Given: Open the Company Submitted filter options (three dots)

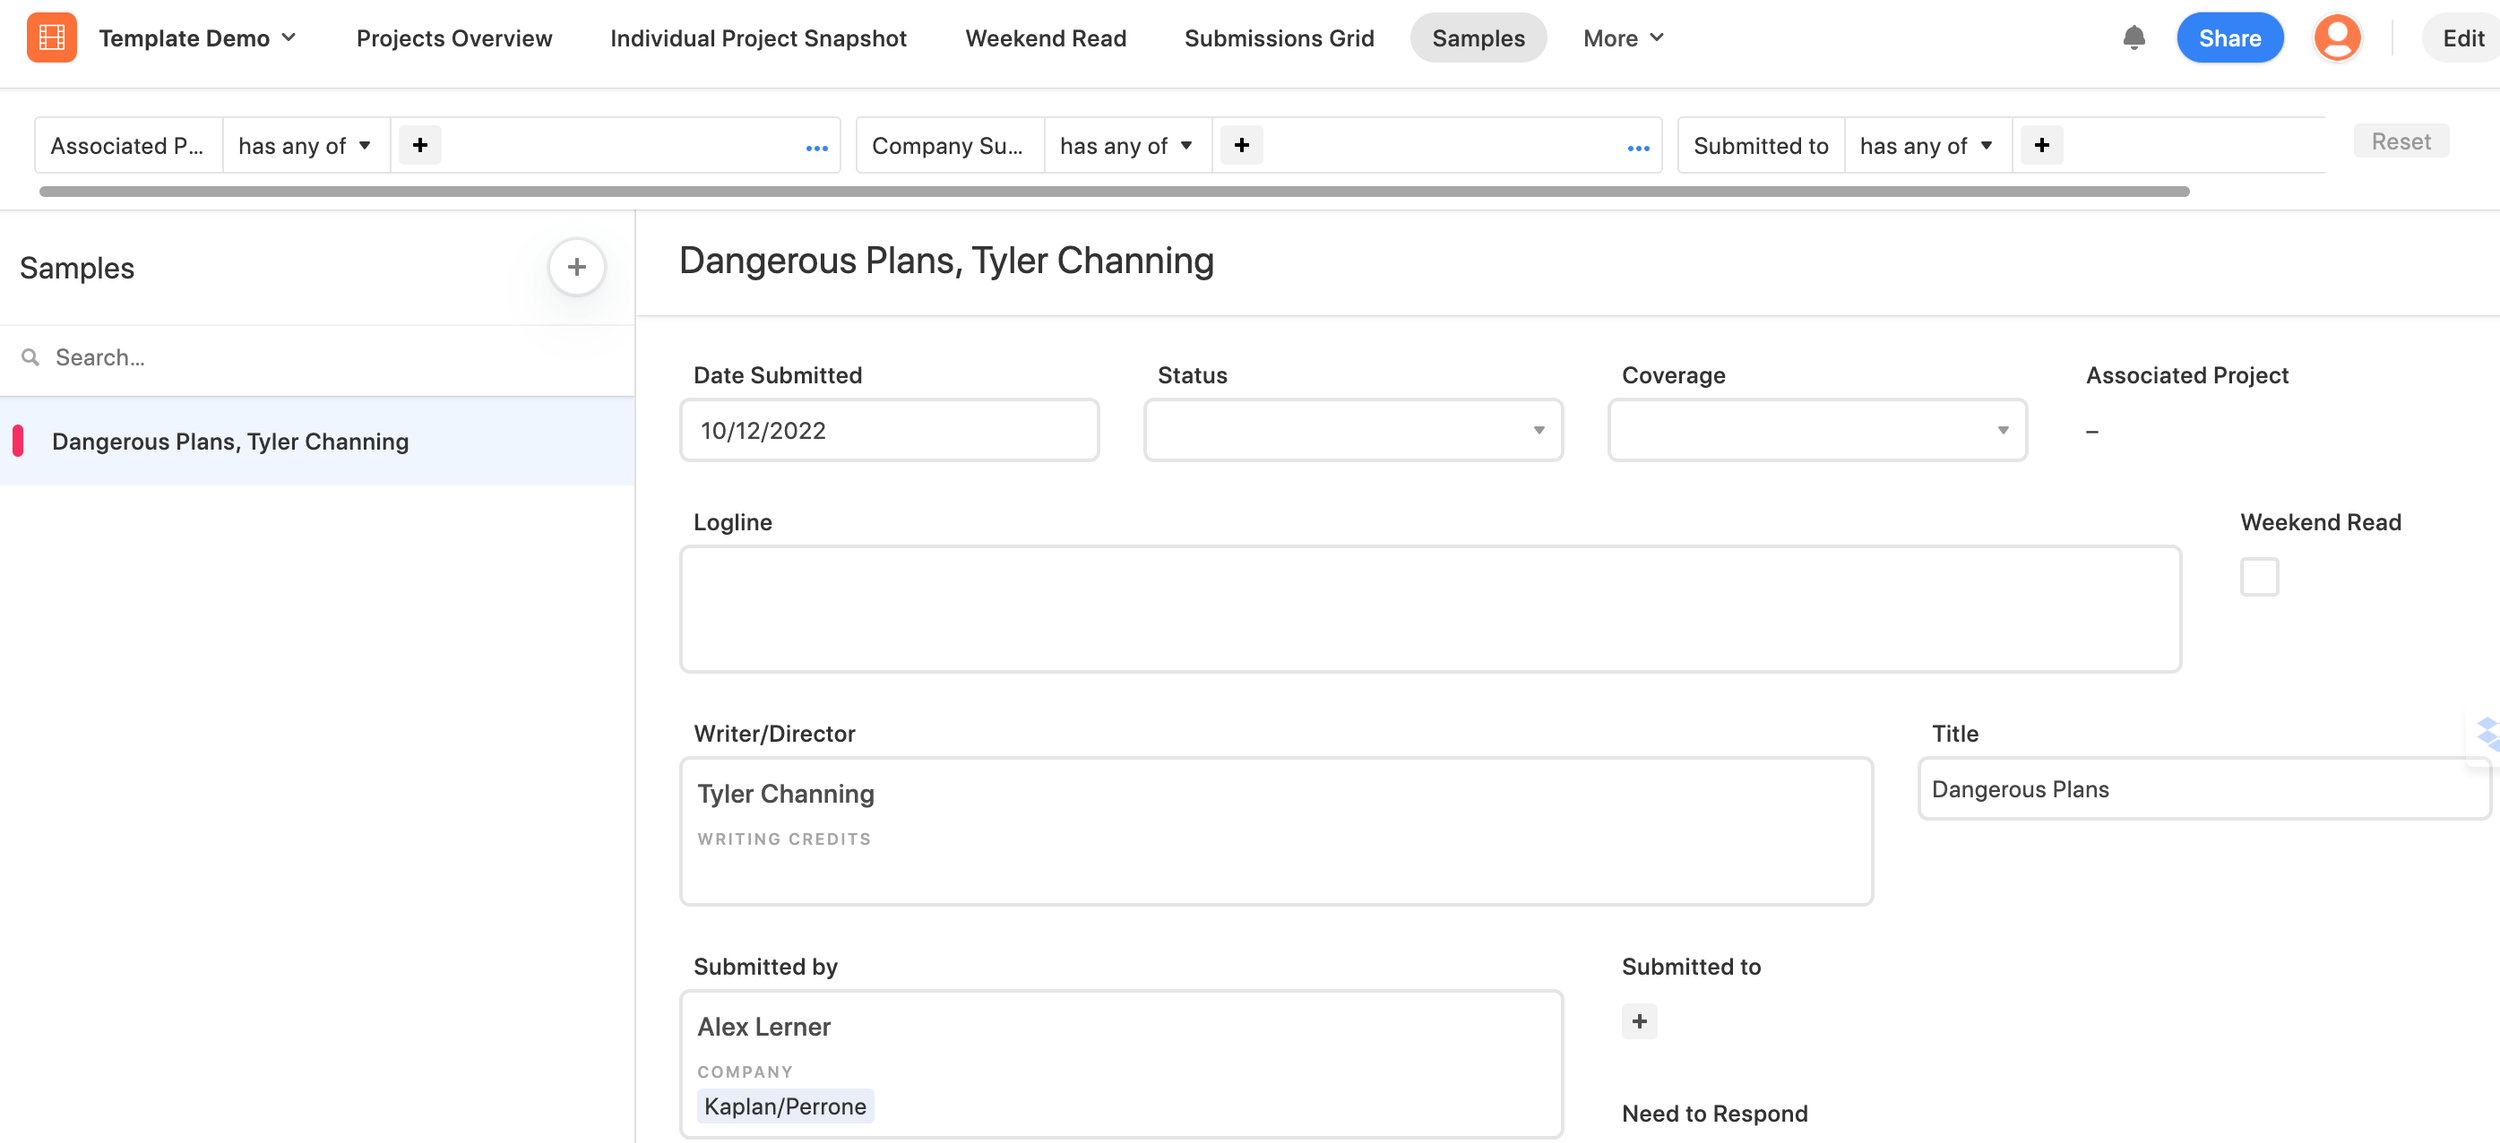Looking at the screenshot, I should coord(1637,148).
